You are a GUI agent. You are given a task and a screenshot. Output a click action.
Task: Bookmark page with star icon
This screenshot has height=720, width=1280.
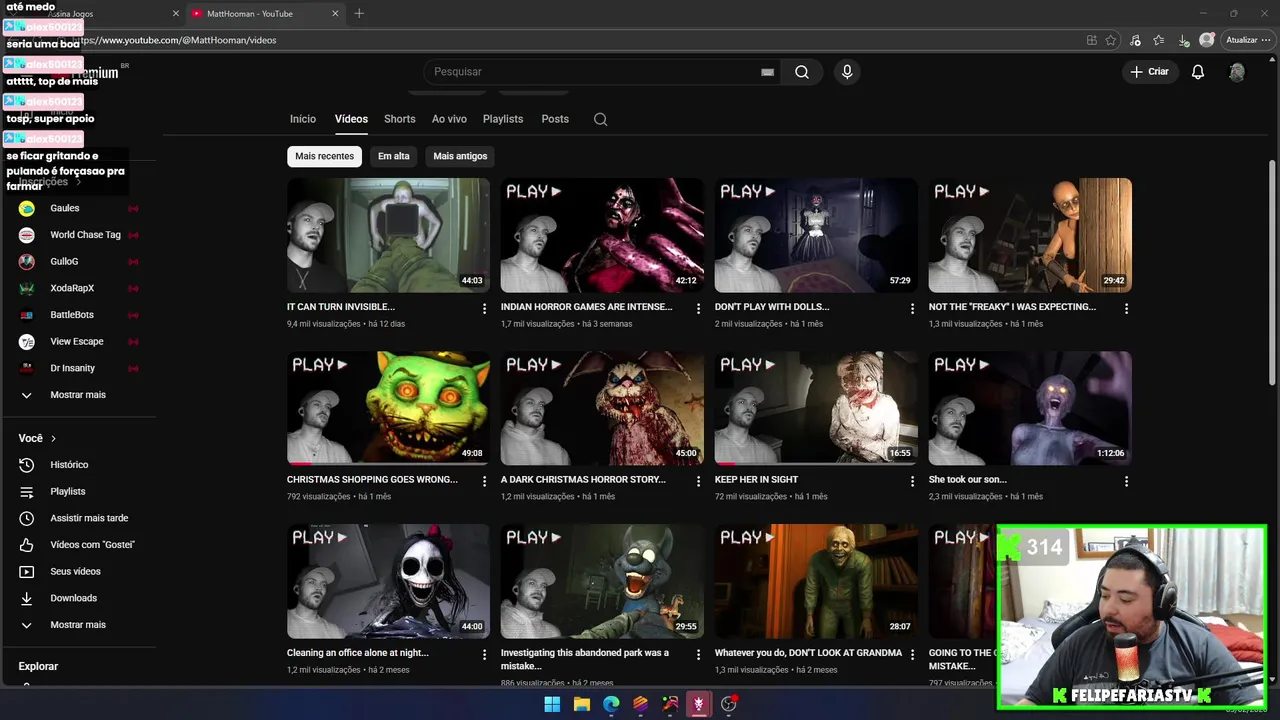(x=1111, y=40)
